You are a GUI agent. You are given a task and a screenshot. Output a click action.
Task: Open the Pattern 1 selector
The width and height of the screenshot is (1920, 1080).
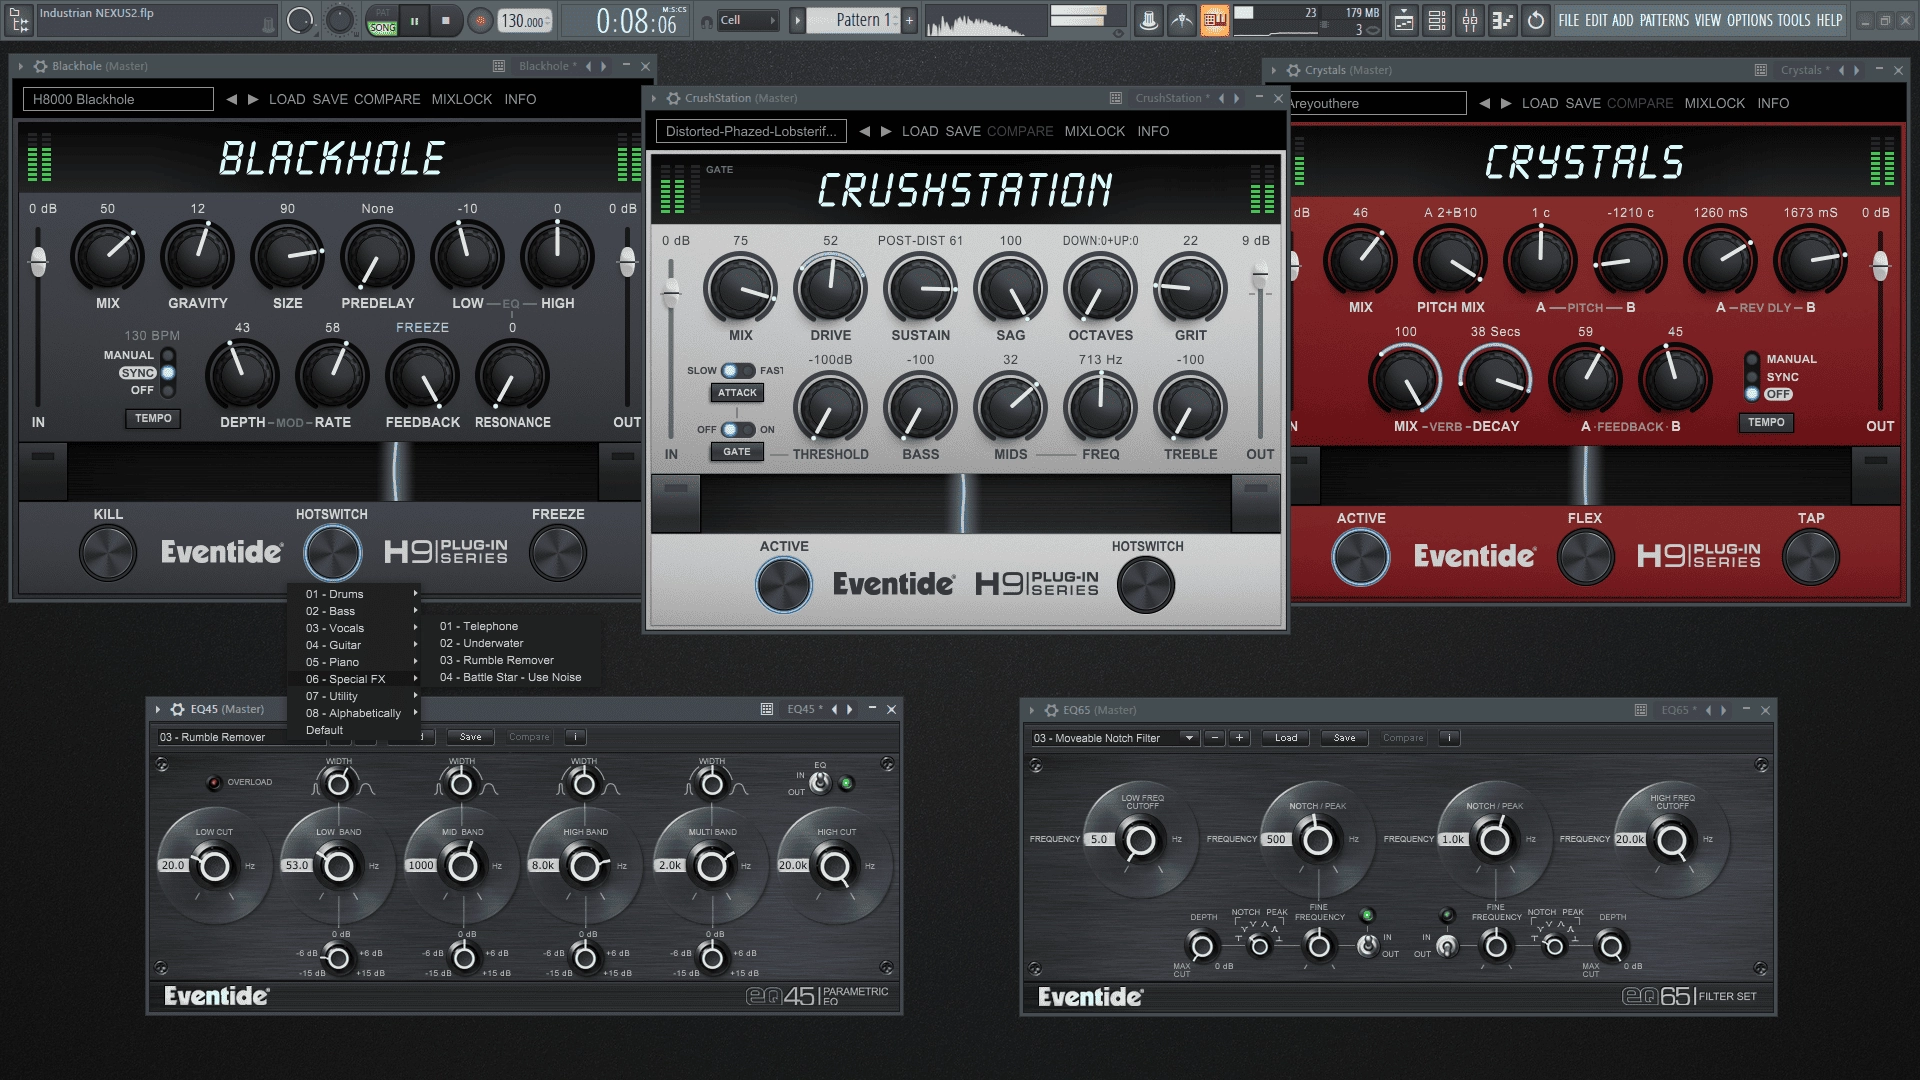(854, 20)
